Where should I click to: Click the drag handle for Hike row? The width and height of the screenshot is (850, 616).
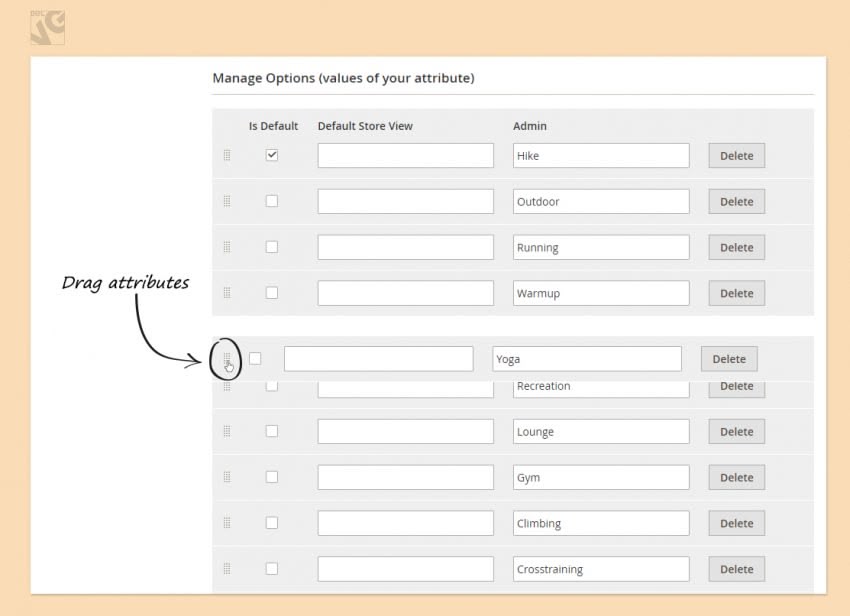coord(227,156)
